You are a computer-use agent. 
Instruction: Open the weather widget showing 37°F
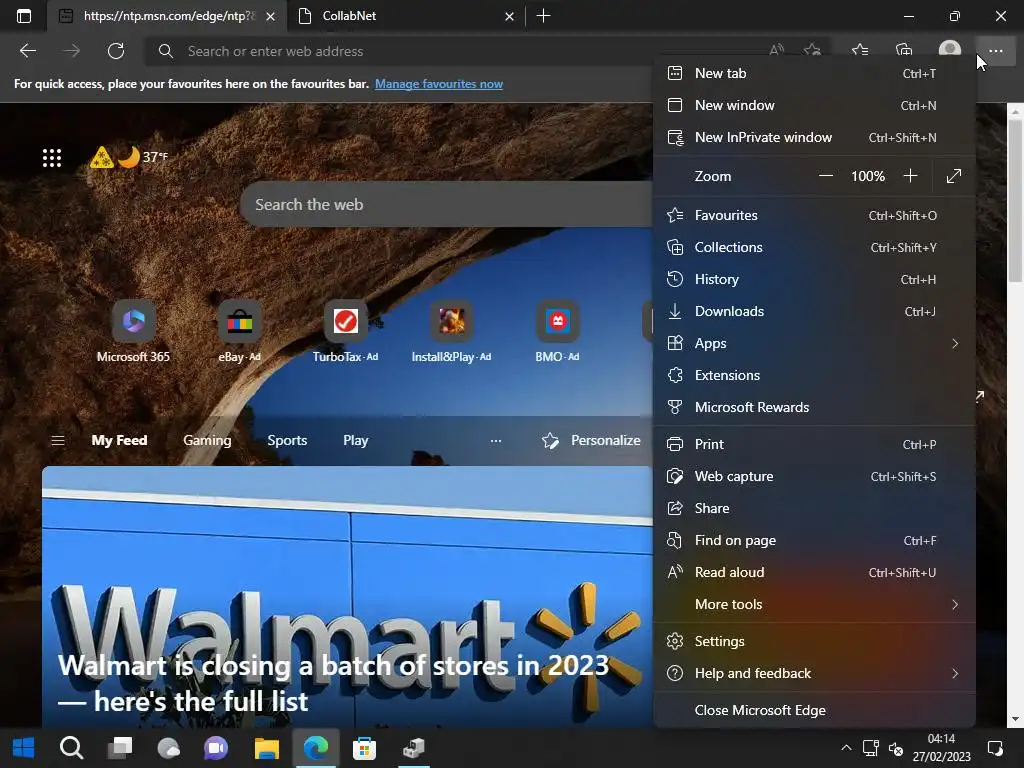click(129, 157)
